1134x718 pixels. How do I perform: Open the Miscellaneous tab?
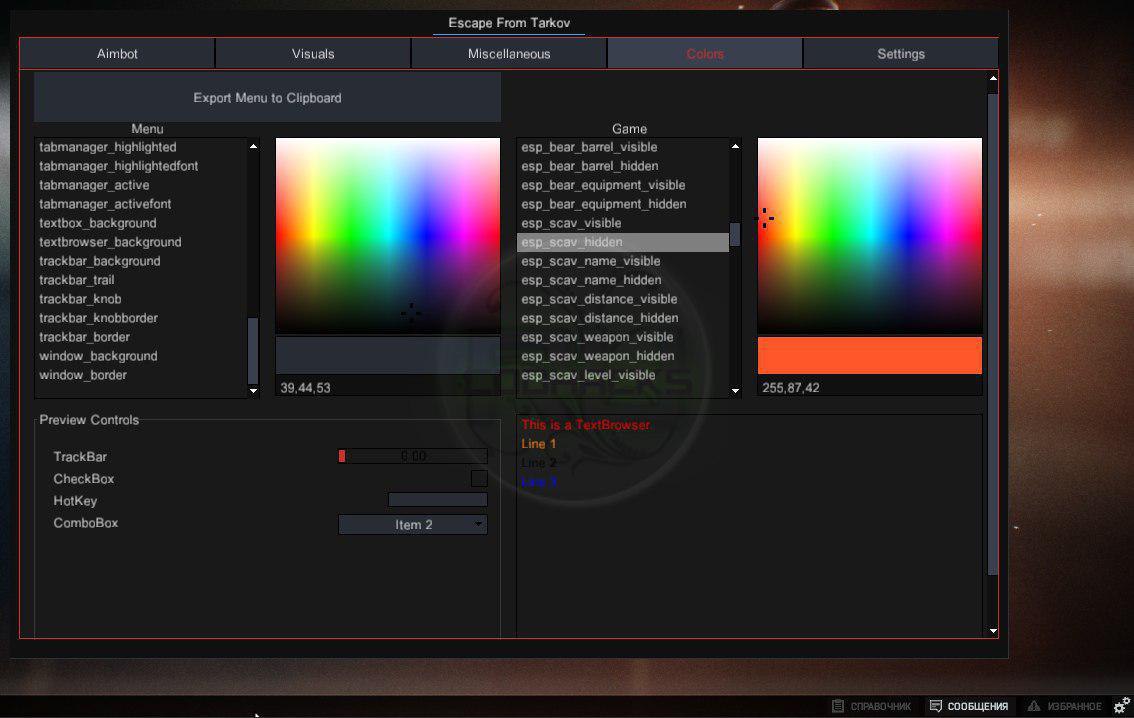click(x=509, y=54)
